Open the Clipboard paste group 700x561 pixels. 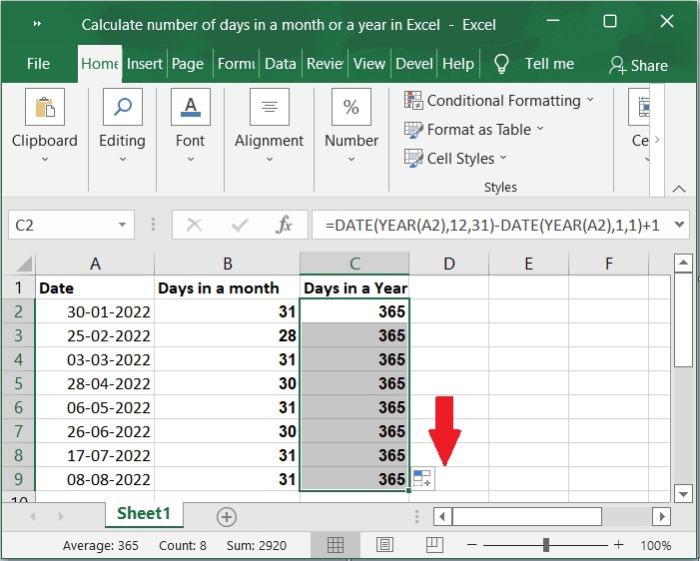(x=45, y=107)
